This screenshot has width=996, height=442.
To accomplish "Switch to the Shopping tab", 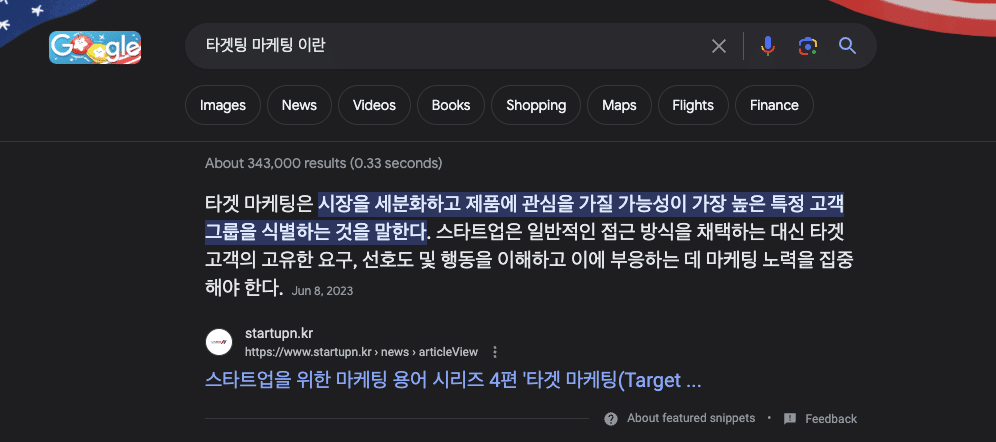I will tap(536, 105).
